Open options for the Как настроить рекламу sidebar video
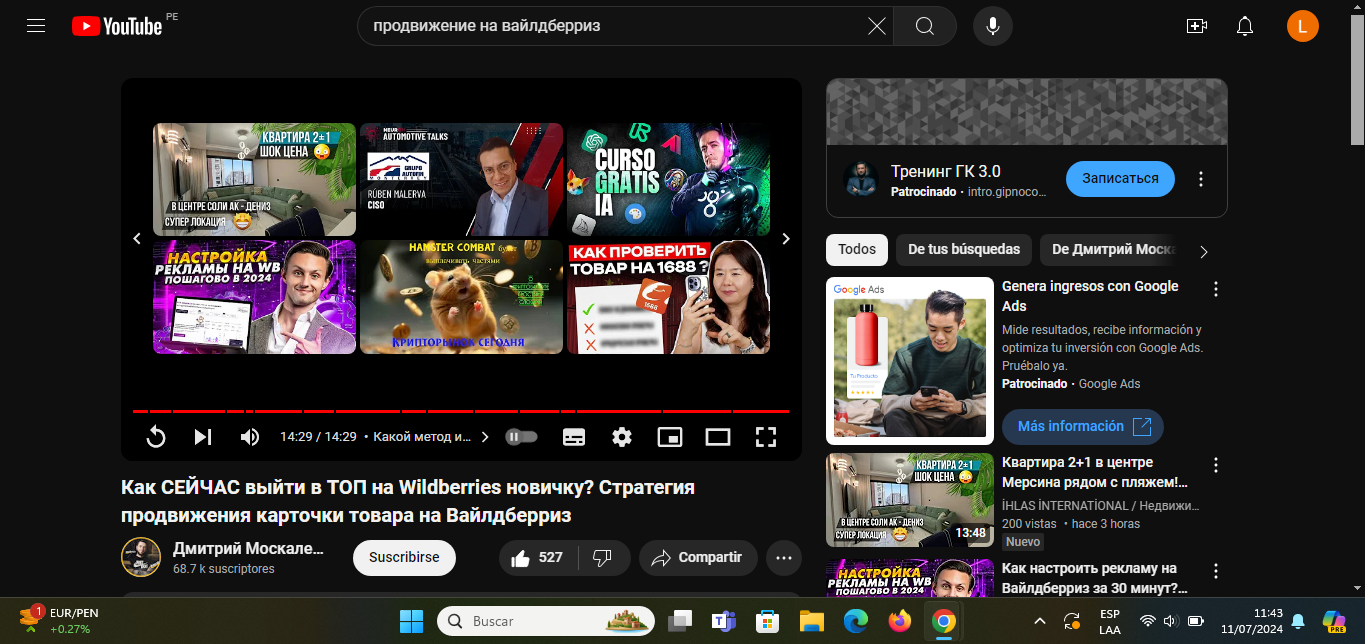 point(1216,571)
